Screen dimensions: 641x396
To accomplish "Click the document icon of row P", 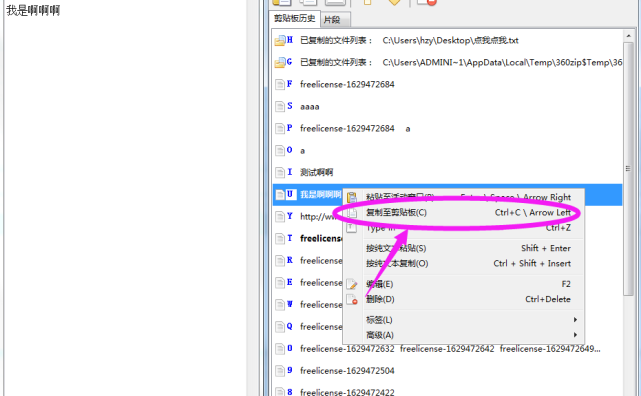I will [x=280, y=129].
